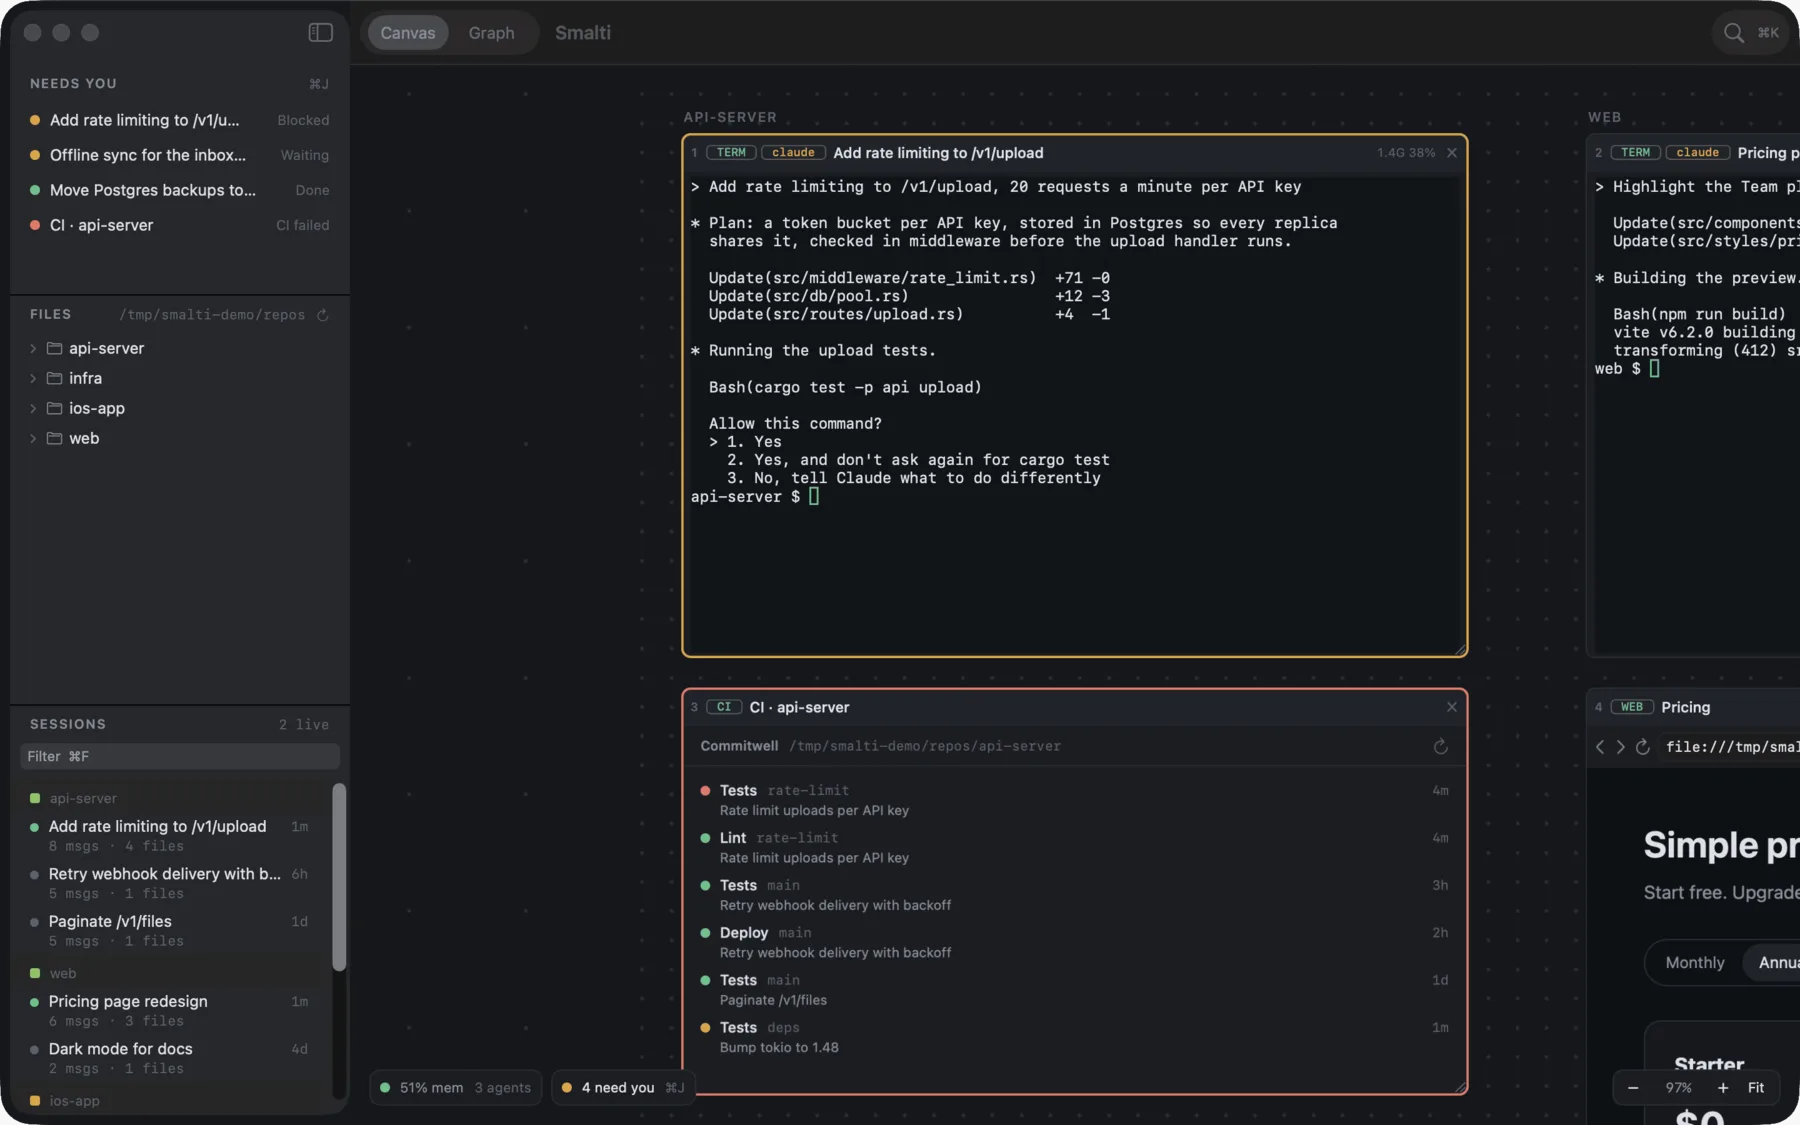The width and height of the screenshot is (1800, 1125).
Task: Click the sessions Filter field
Action: tap(180, 757)
